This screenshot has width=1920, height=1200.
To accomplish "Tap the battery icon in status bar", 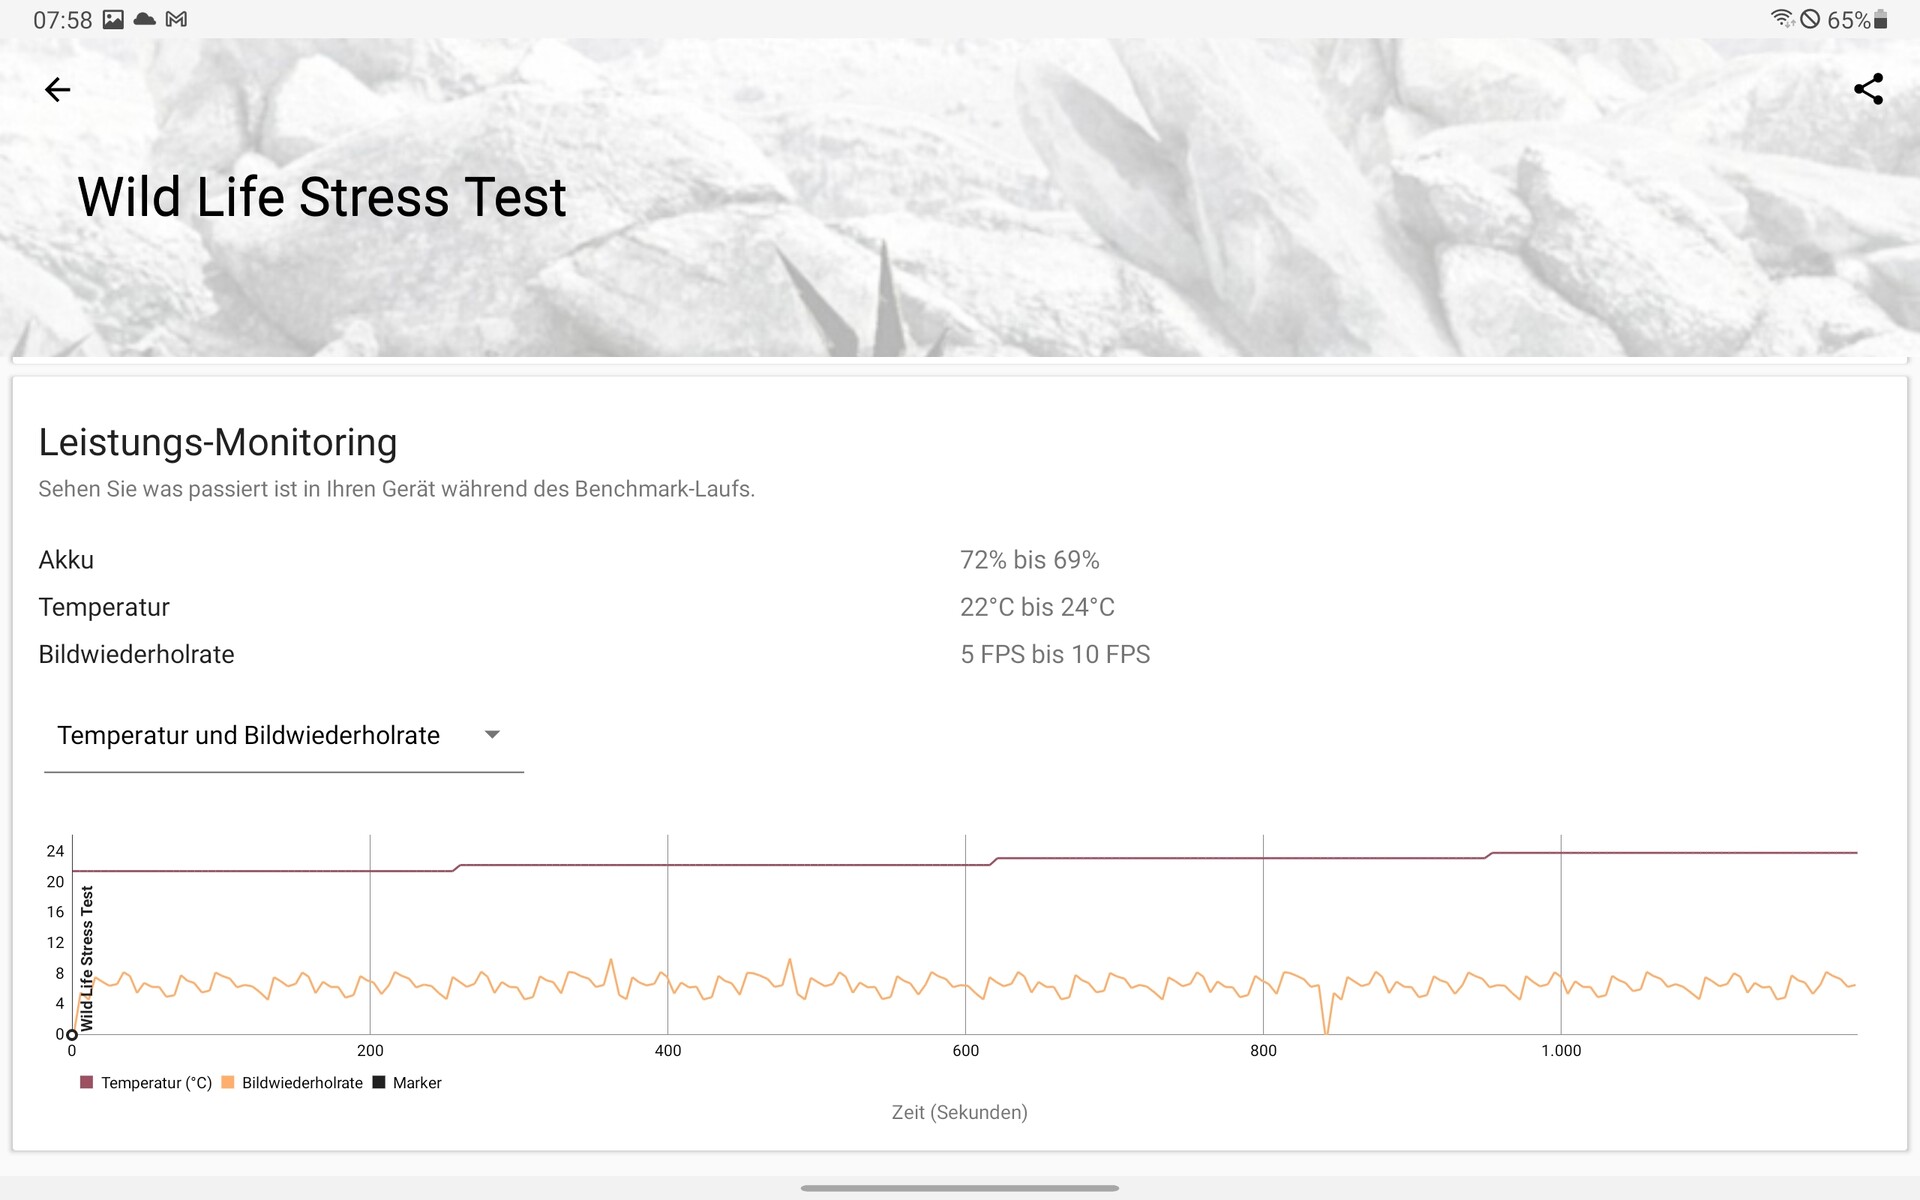I will click(x=1881, y=20).
